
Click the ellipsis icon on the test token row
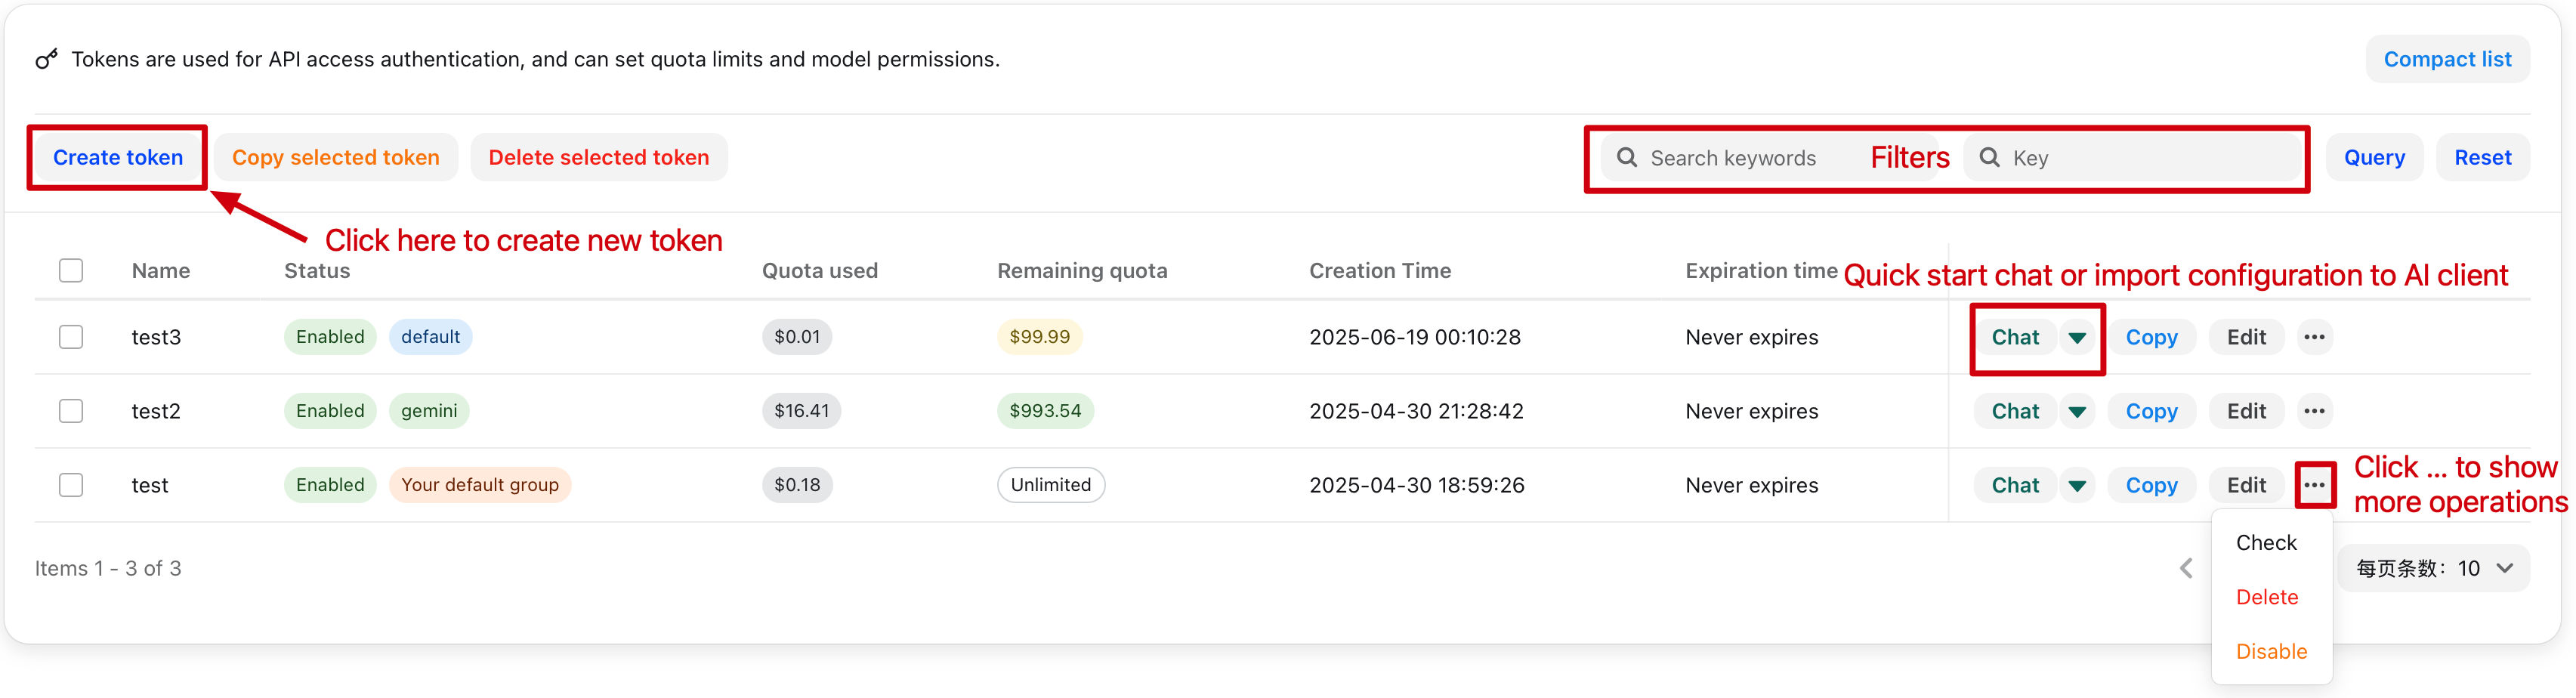pyautogui.click(x=2314, y=484)
